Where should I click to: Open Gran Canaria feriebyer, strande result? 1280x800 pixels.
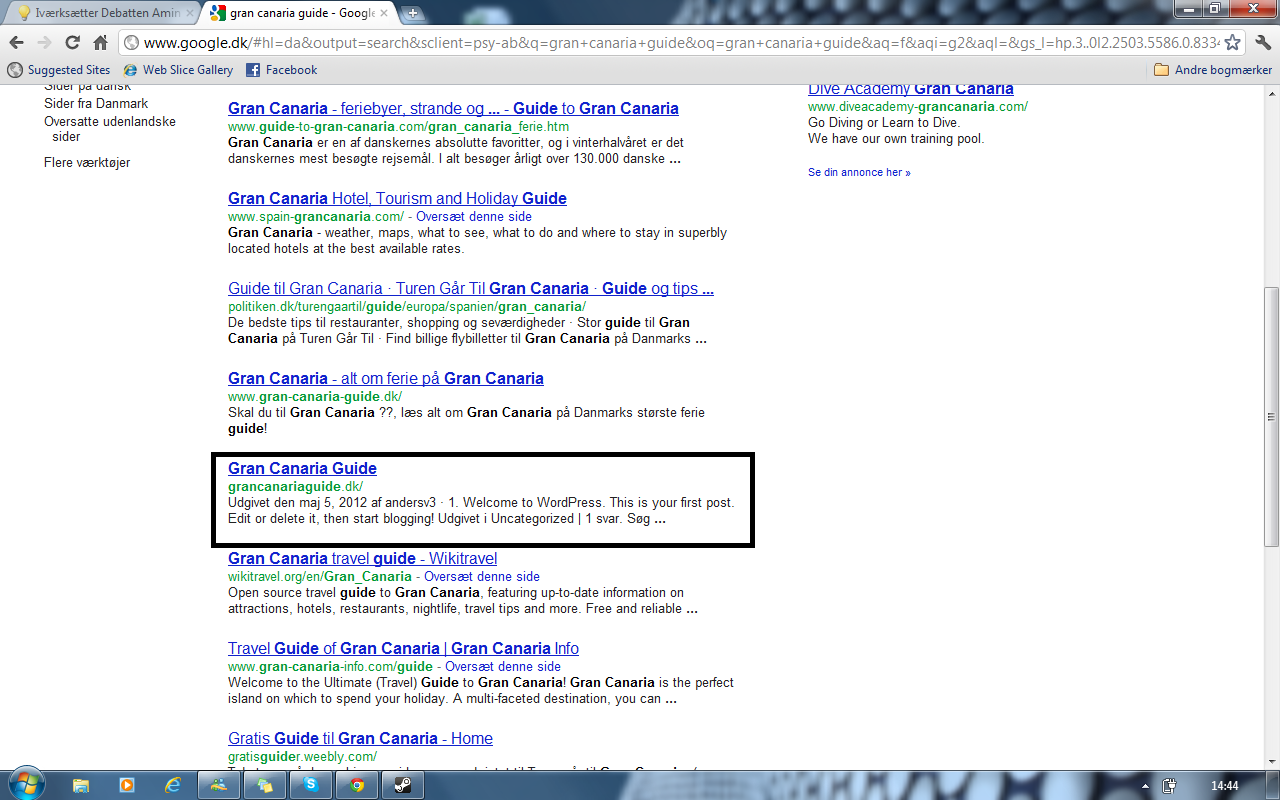(x=453, y=108)
